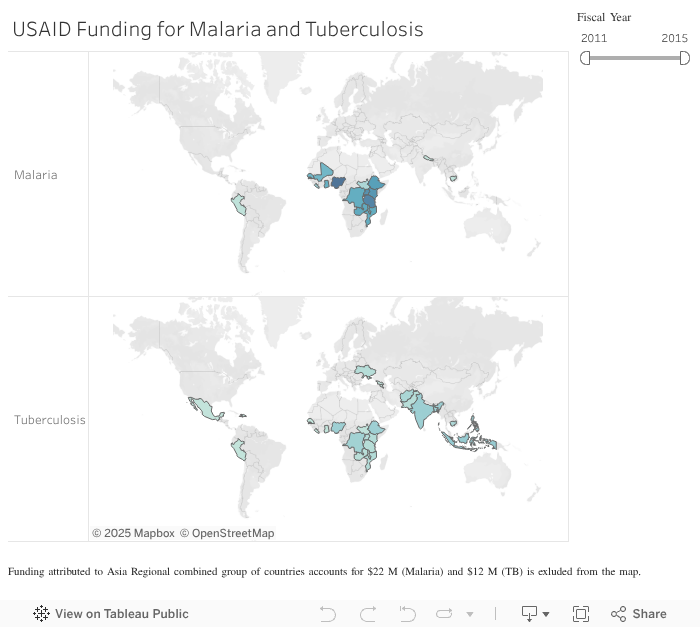Click the 2011 Fiscal Year slider handle
Image resolution: width=700 pixels, height=627 pixels.
585,58
